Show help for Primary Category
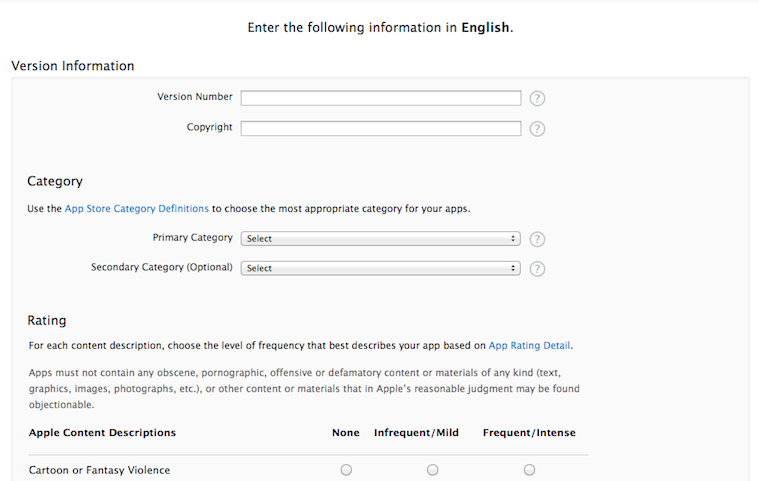 pos(537,239)
